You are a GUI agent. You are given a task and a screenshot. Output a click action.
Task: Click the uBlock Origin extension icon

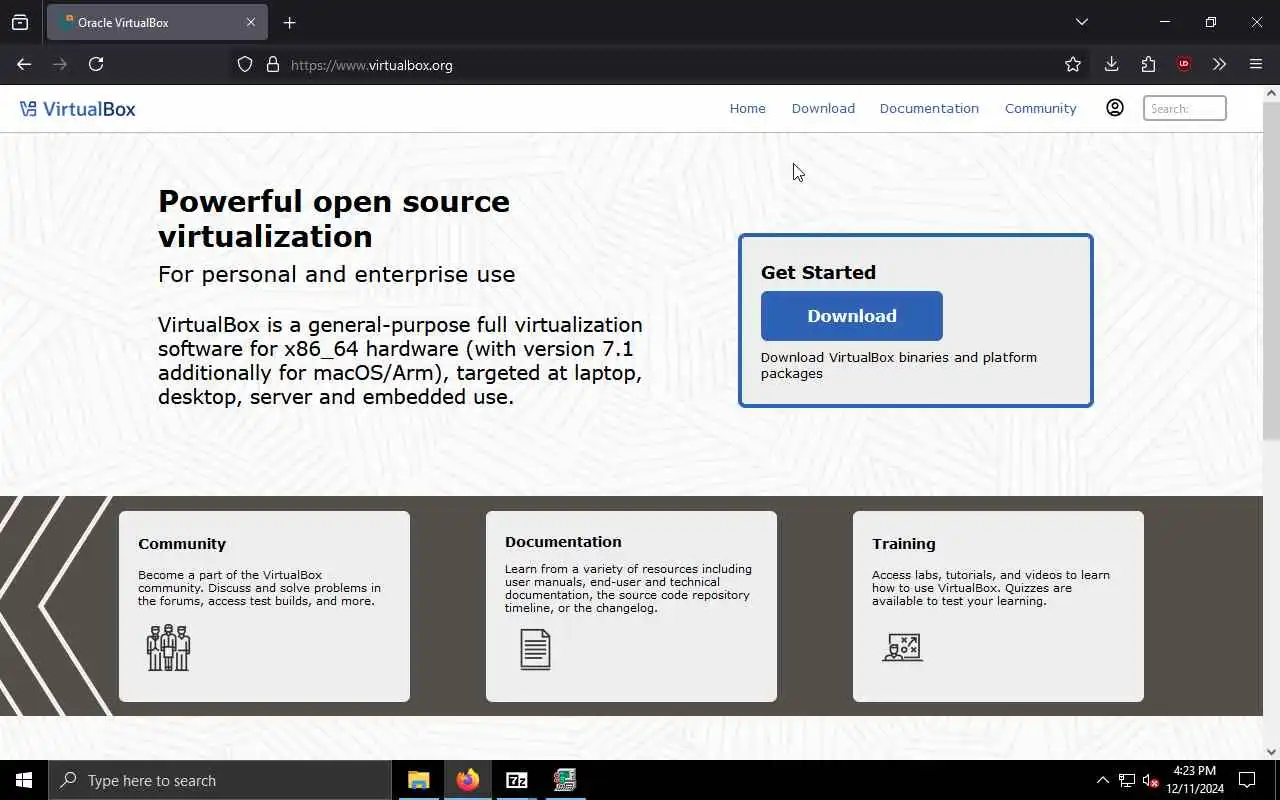1184,64
